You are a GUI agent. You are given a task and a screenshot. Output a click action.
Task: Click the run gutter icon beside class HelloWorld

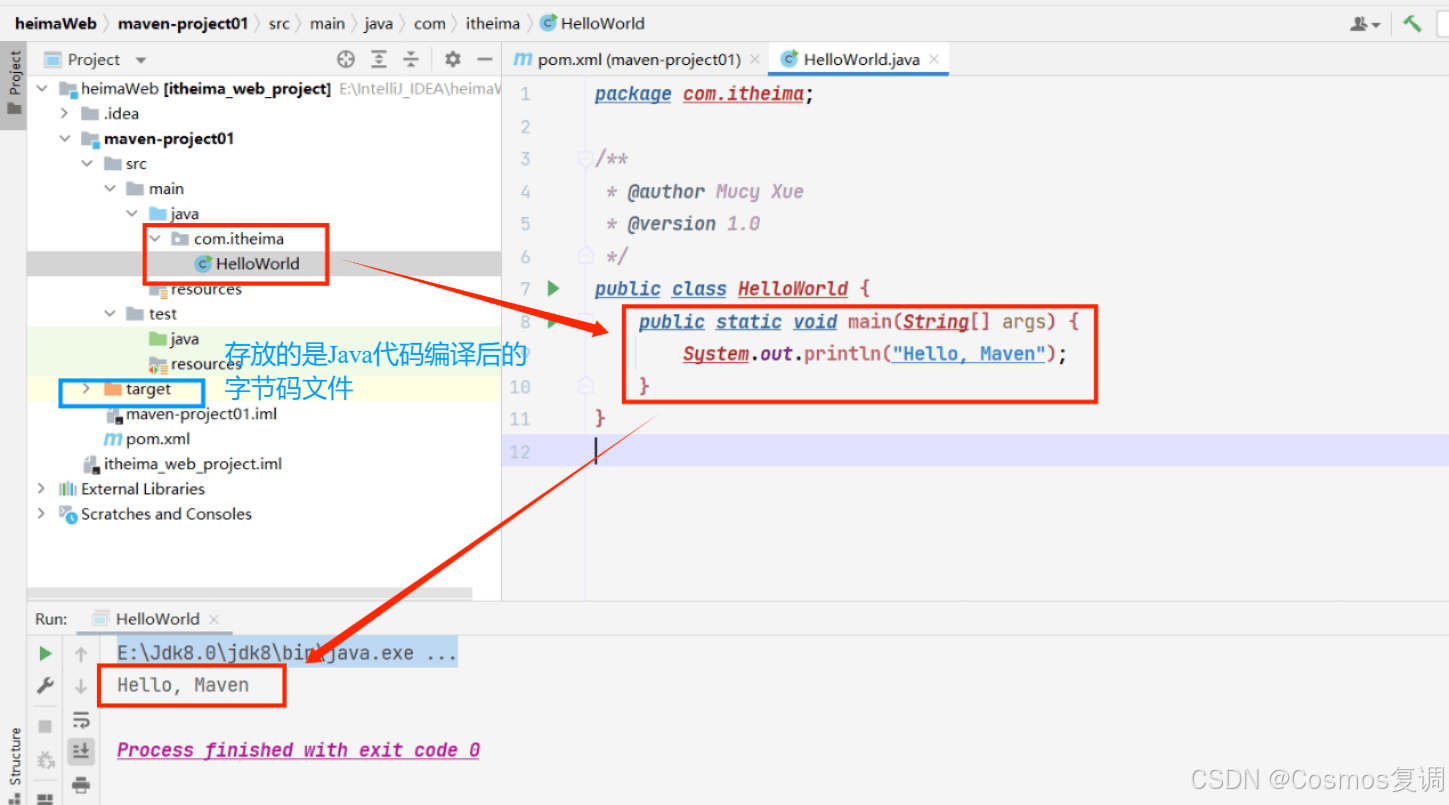554,289
